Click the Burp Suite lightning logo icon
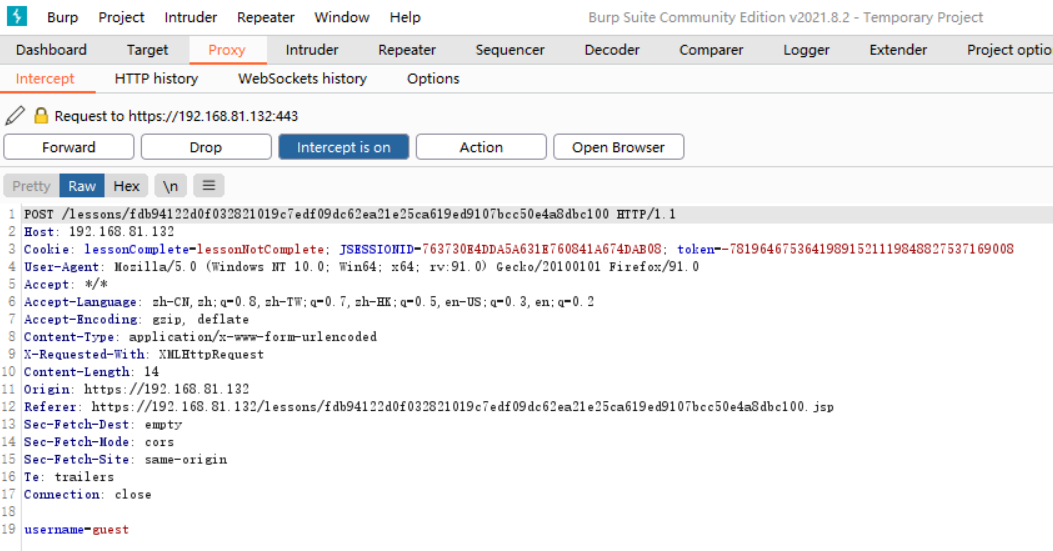This screenshot has height=551, width=1053. (x=17, y=17)
